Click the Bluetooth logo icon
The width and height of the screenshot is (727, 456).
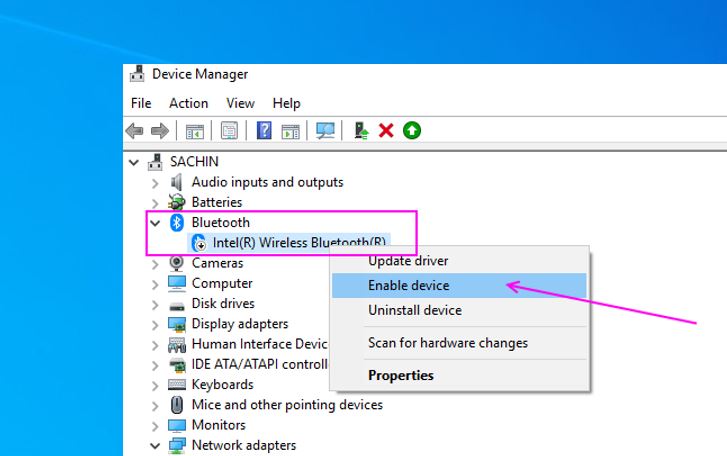pyautogui.click(x=177, y=222)
